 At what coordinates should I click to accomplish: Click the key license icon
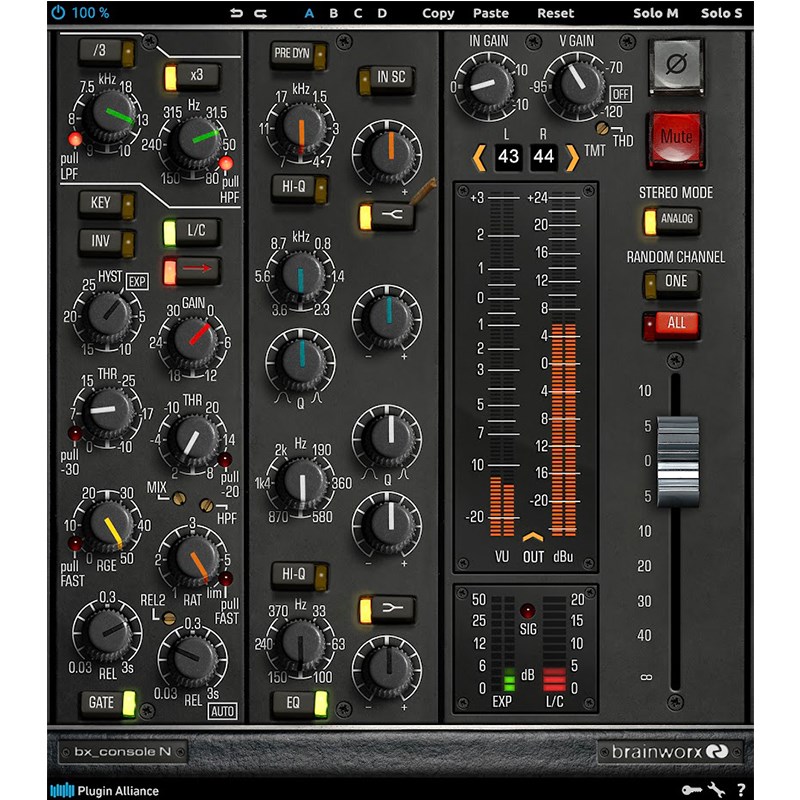point(692,790)
